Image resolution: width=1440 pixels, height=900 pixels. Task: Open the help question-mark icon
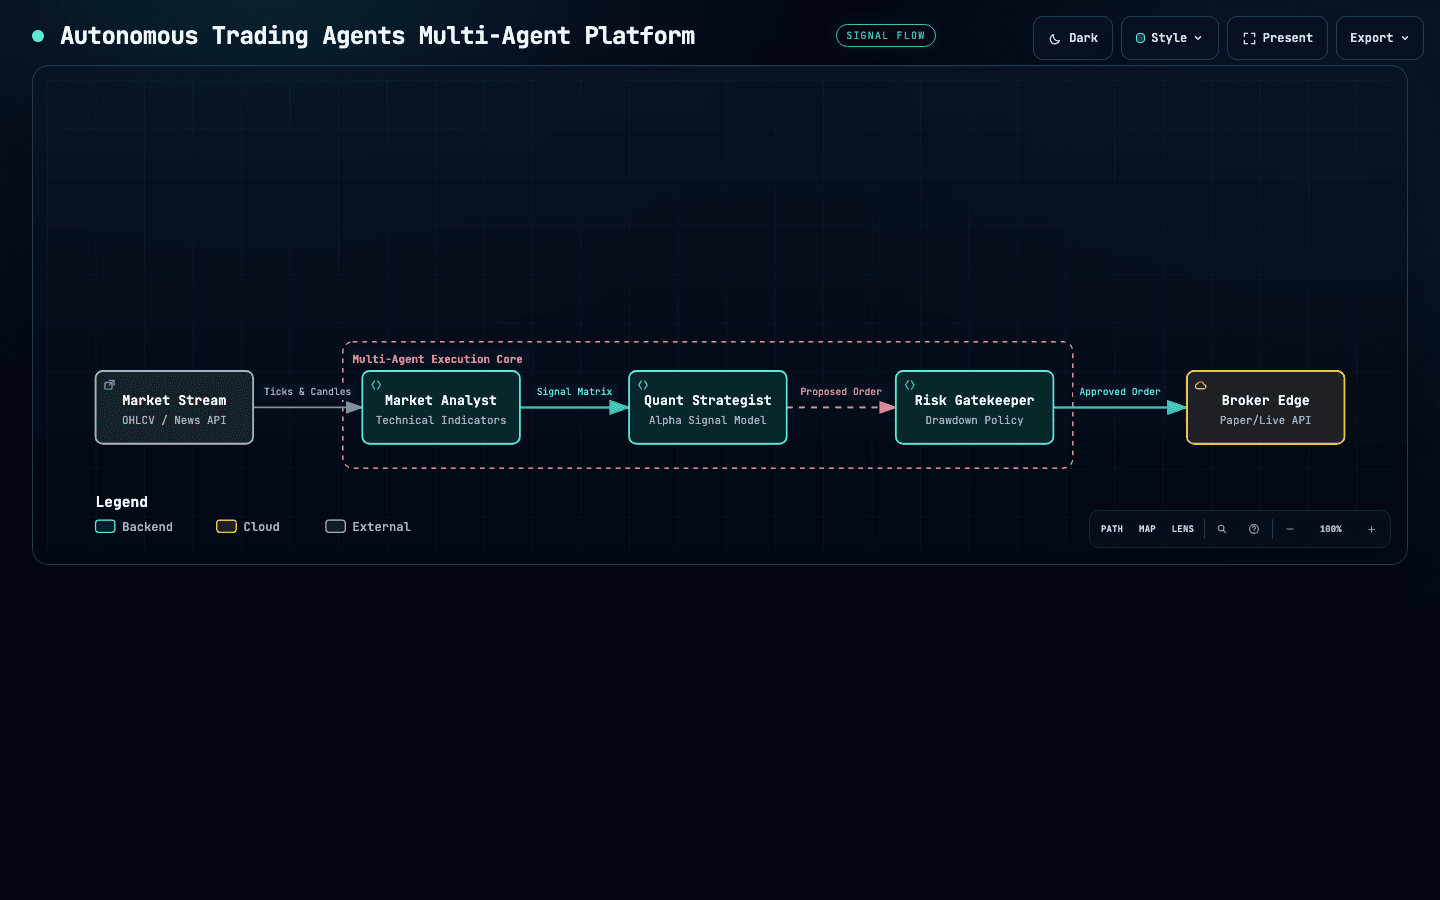pos(1254,529)
